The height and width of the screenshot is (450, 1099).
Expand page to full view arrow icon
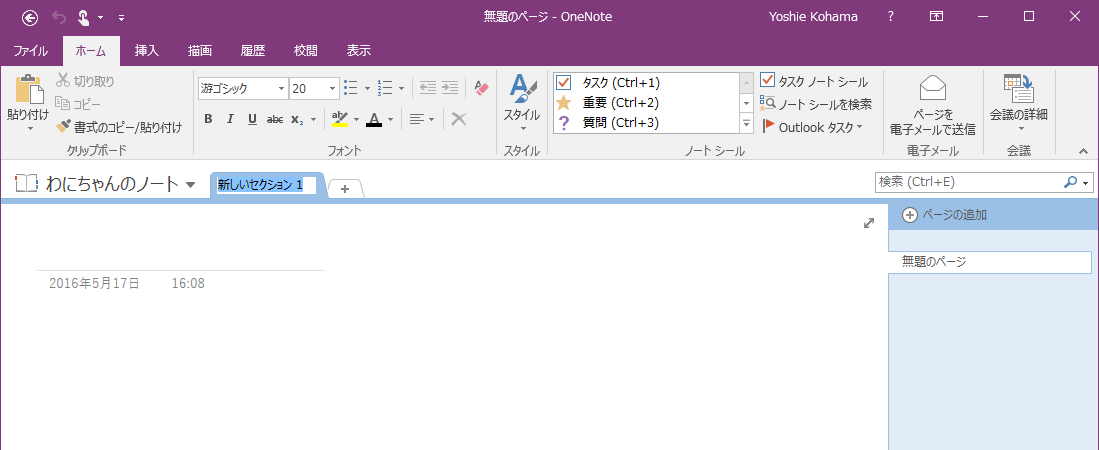pos(869,223)
